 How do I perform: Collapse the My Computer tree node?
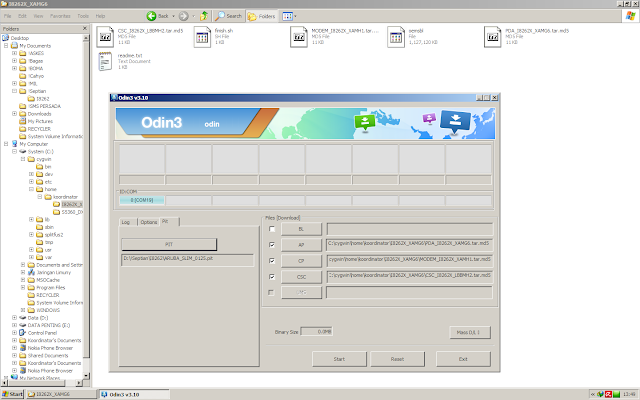click(x=6, y=144)
